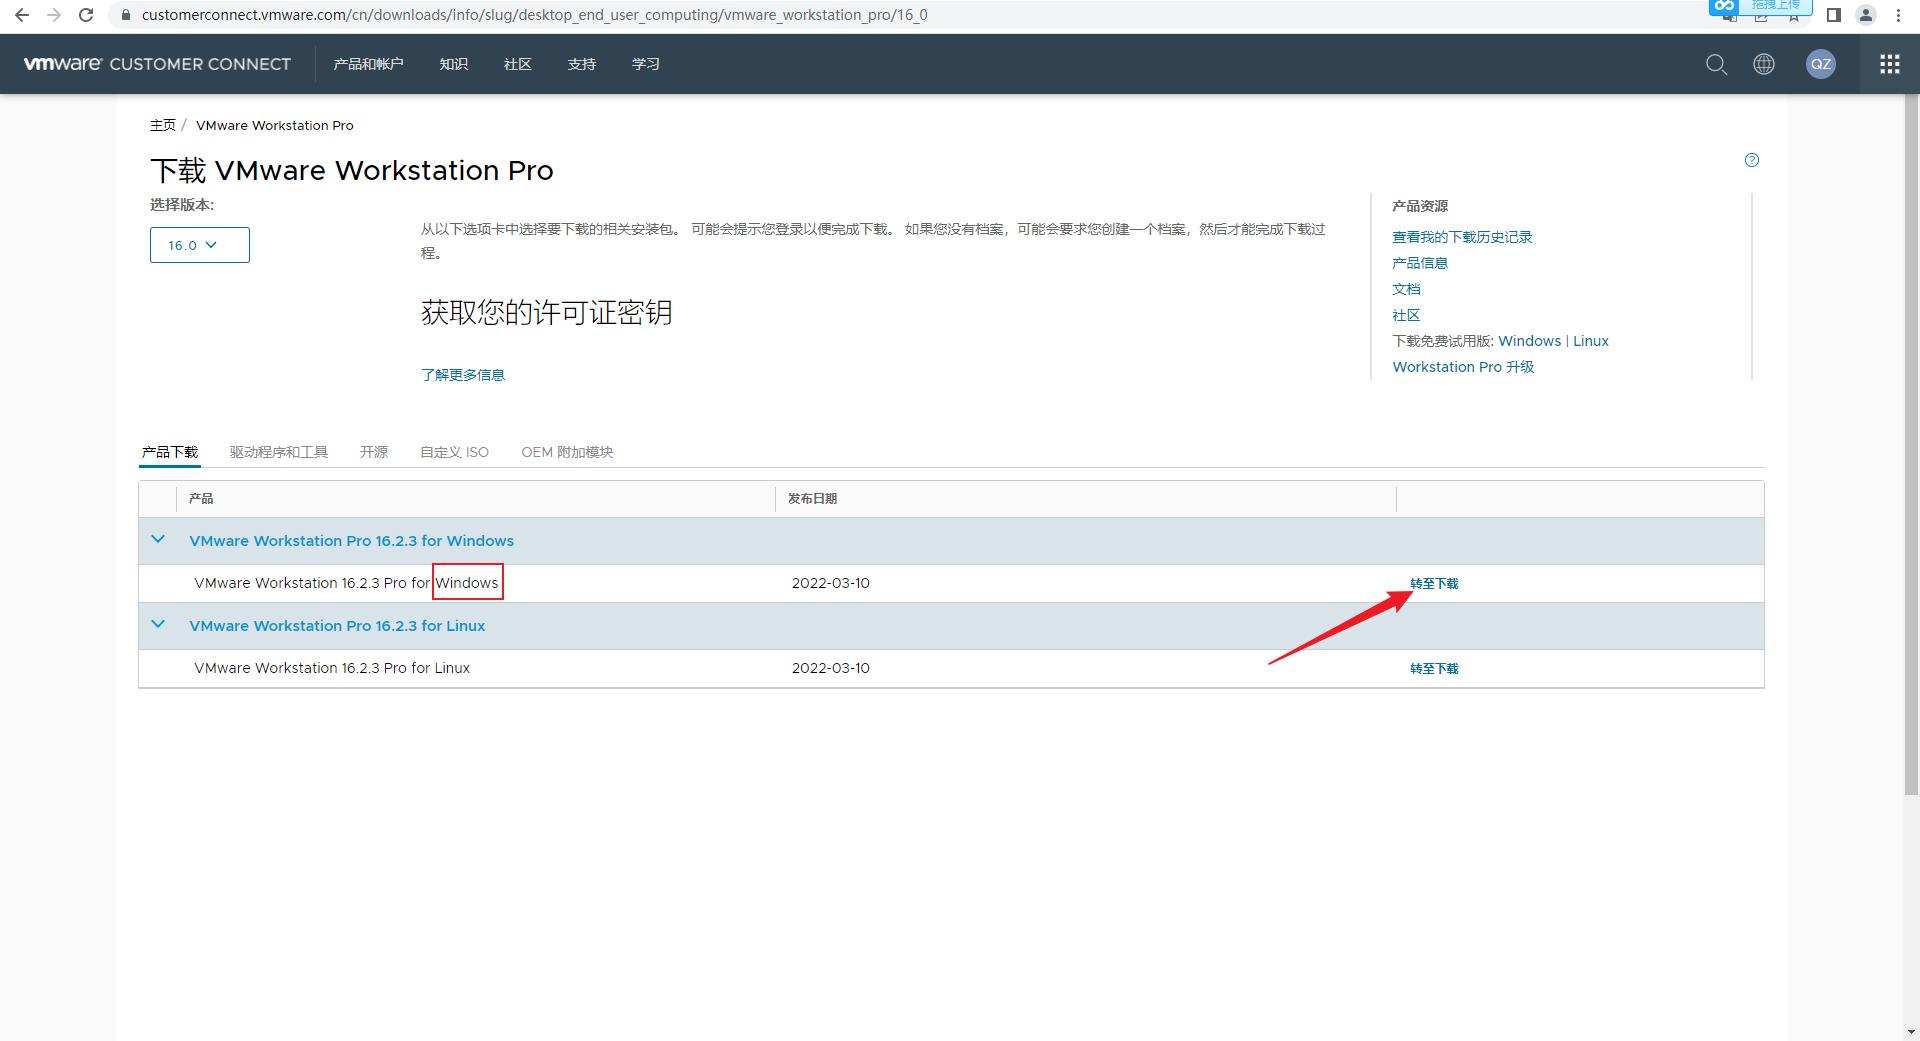Open the version selector showing 16.0

(x=199, y=244)
